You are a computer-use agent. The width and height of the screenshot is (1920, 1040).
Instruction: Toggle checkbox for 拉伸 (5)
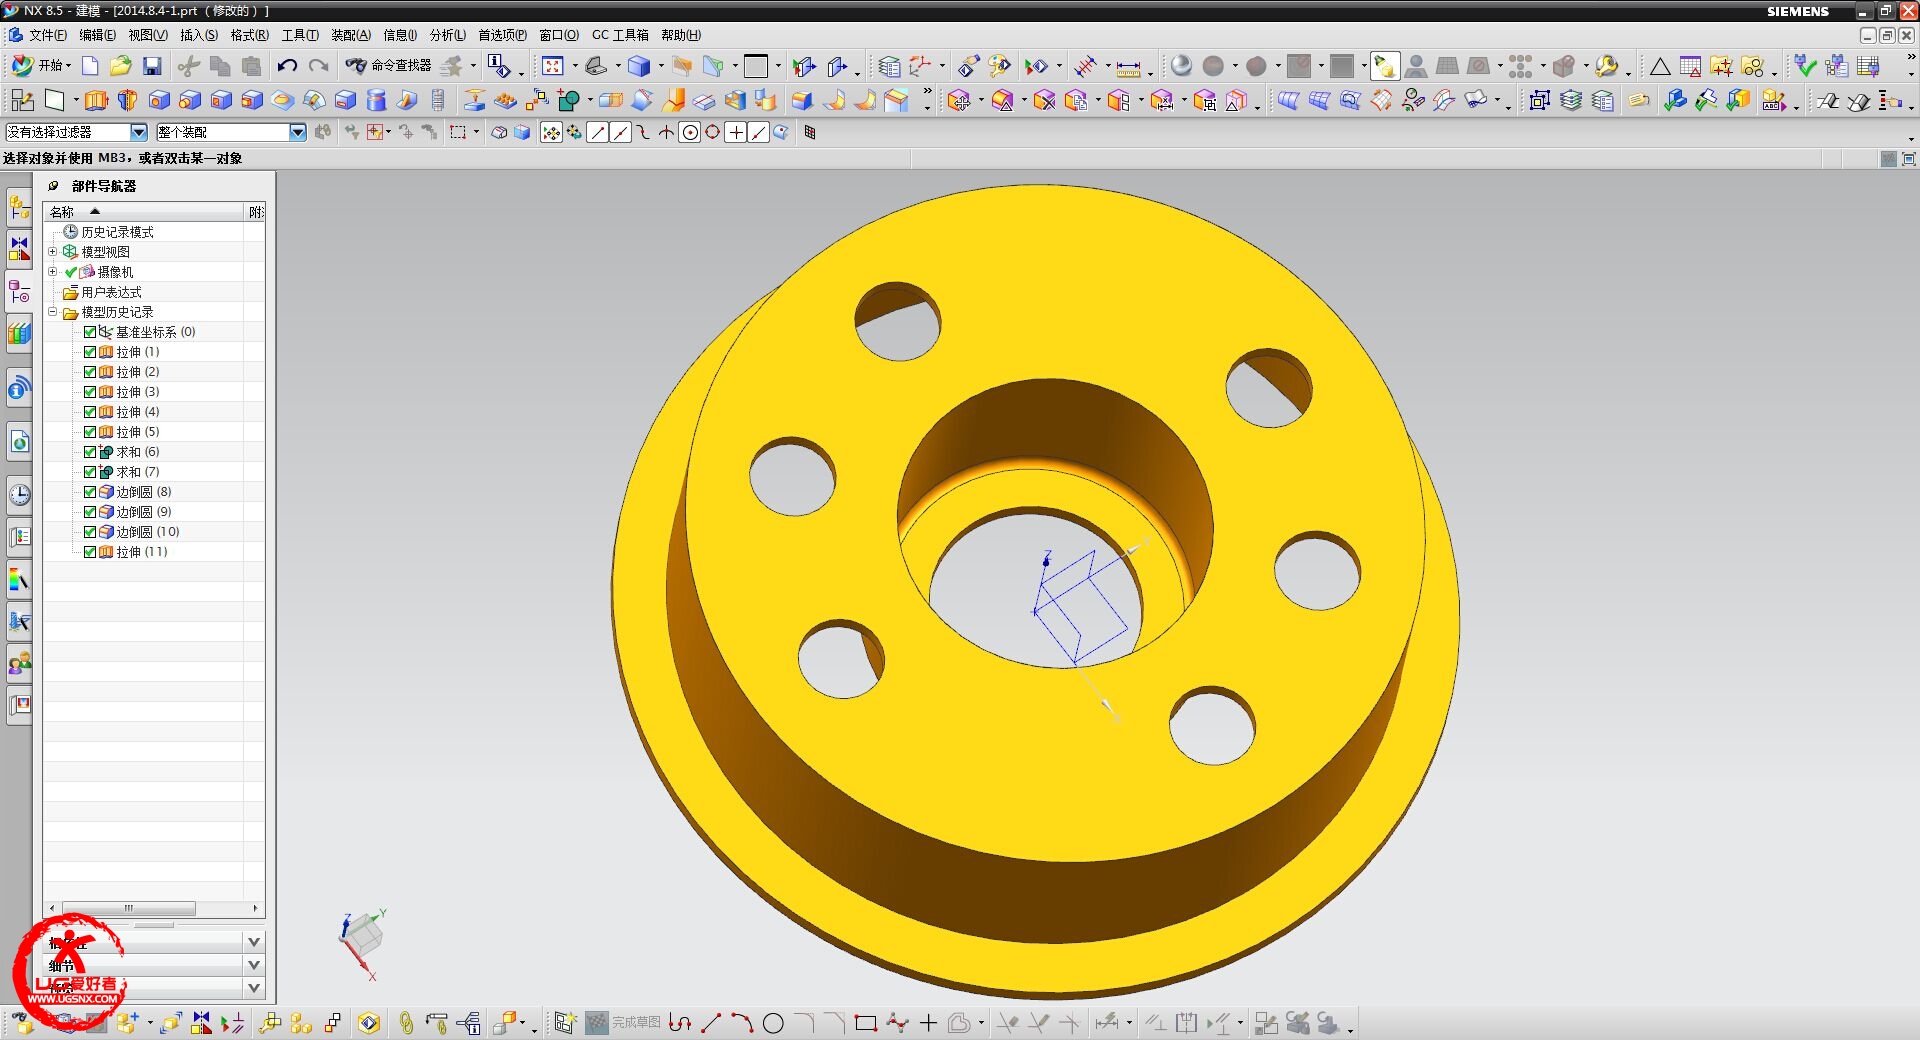pos(90,432)
